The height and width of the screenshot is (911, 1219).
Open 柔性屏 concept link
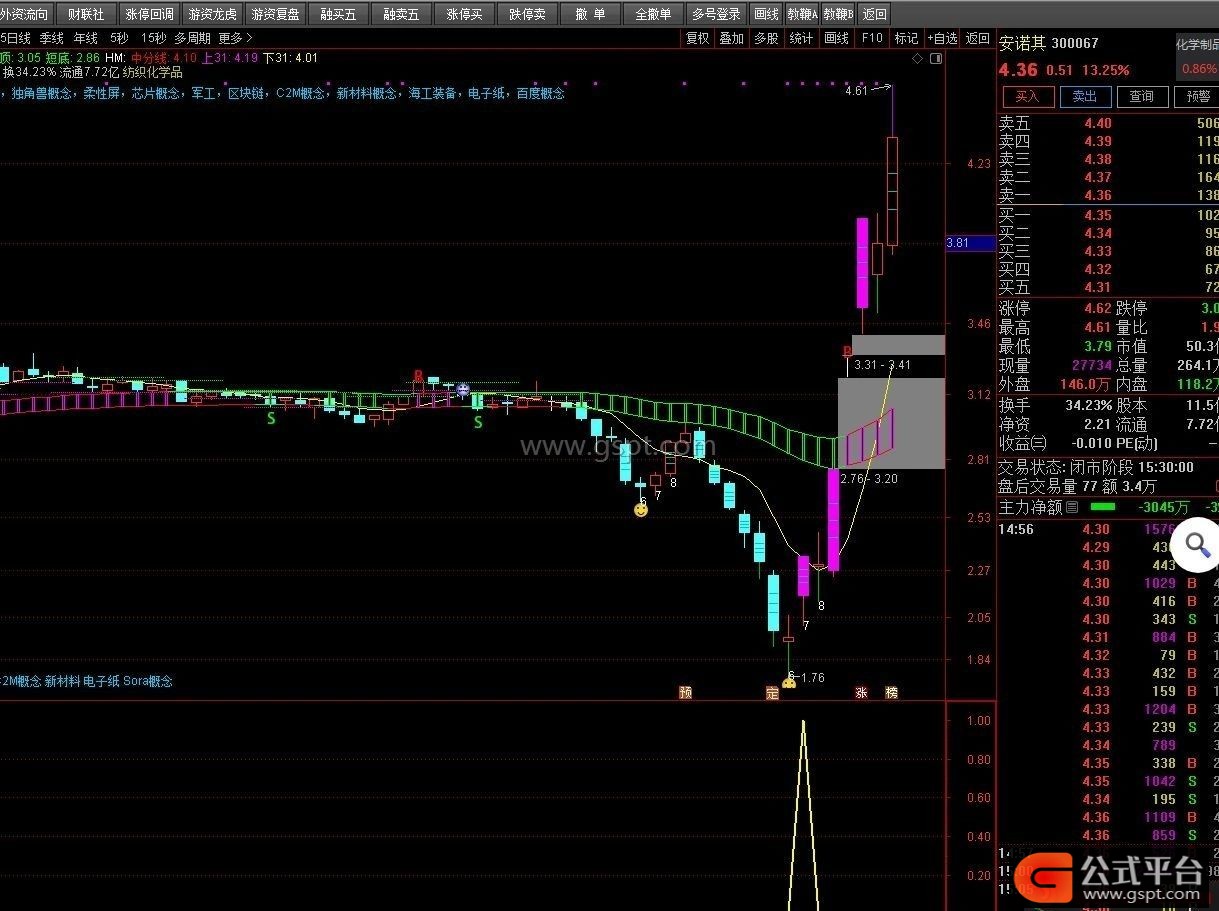tap(102, 93)
